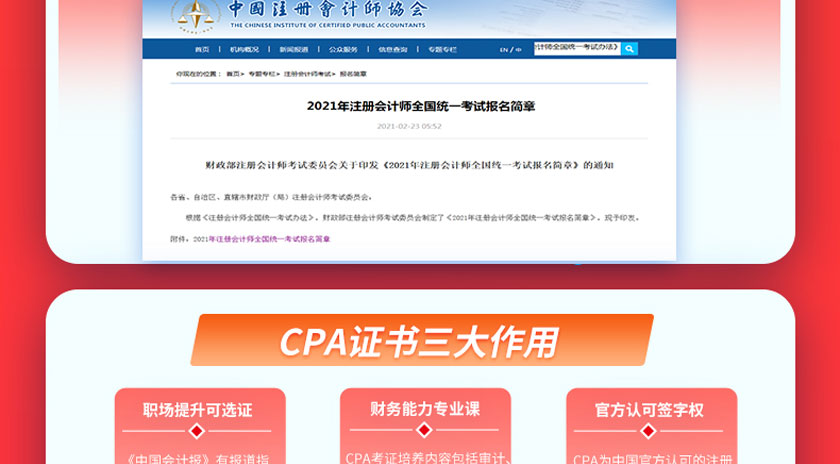The width and height of the screenshot is (840, 464).
Task: Open the 机构概况 menu item
Action: pos(244,49)
